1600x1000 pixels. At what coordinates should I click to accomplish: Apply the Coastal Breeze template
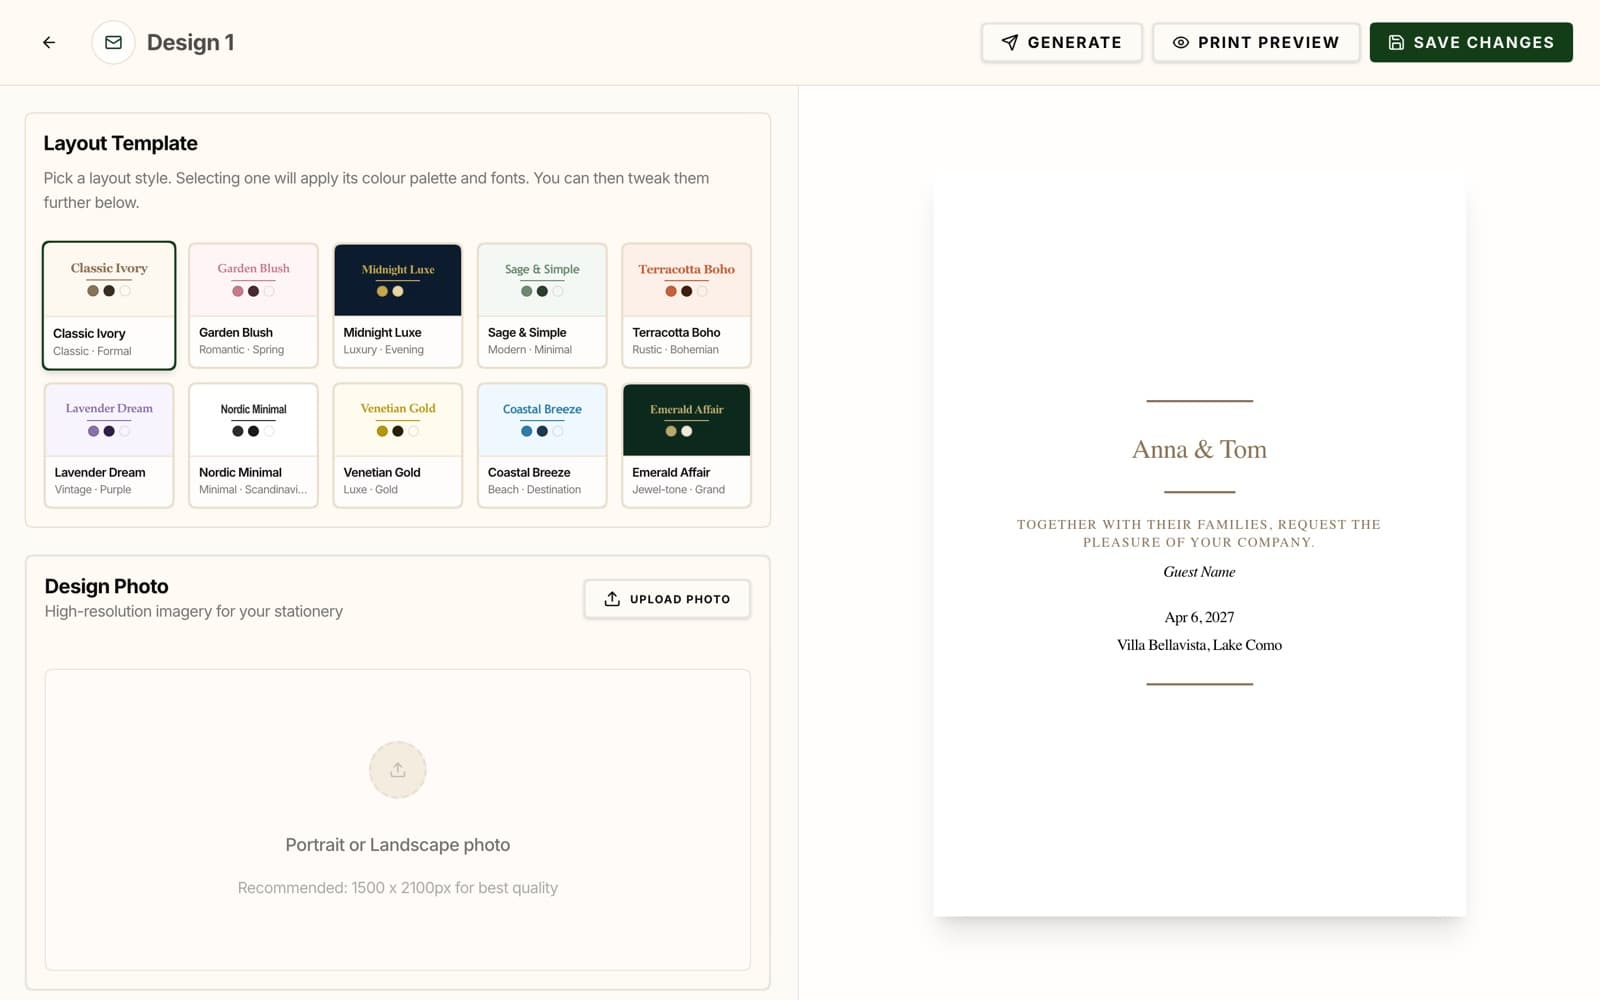click(542, 445)
